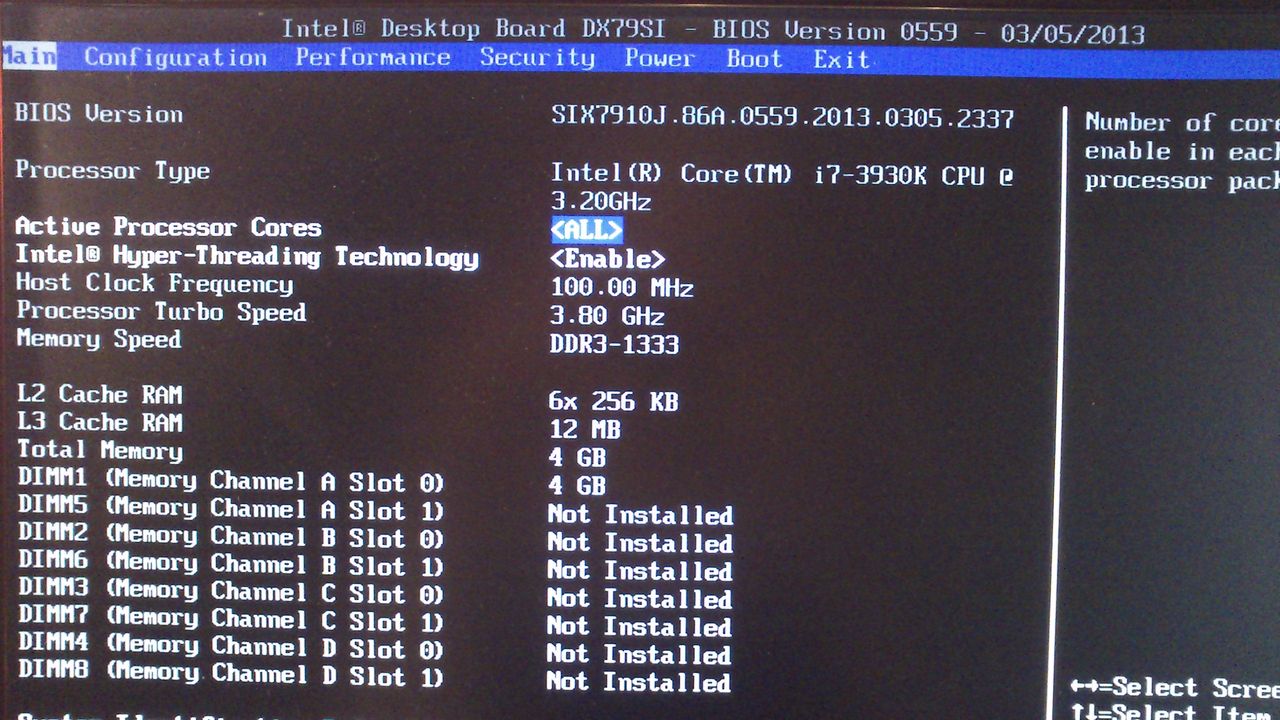The image size is (1280, 720).
Task: Click DIMM7 Memory Channel C Slot 1 row
Action: [x=231, y=620]
